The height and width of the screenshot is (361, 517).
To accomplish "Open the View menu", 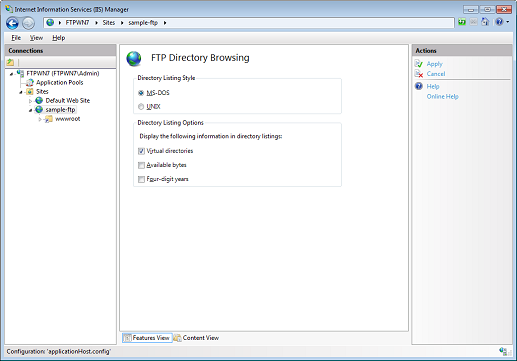I will point(36,38).
